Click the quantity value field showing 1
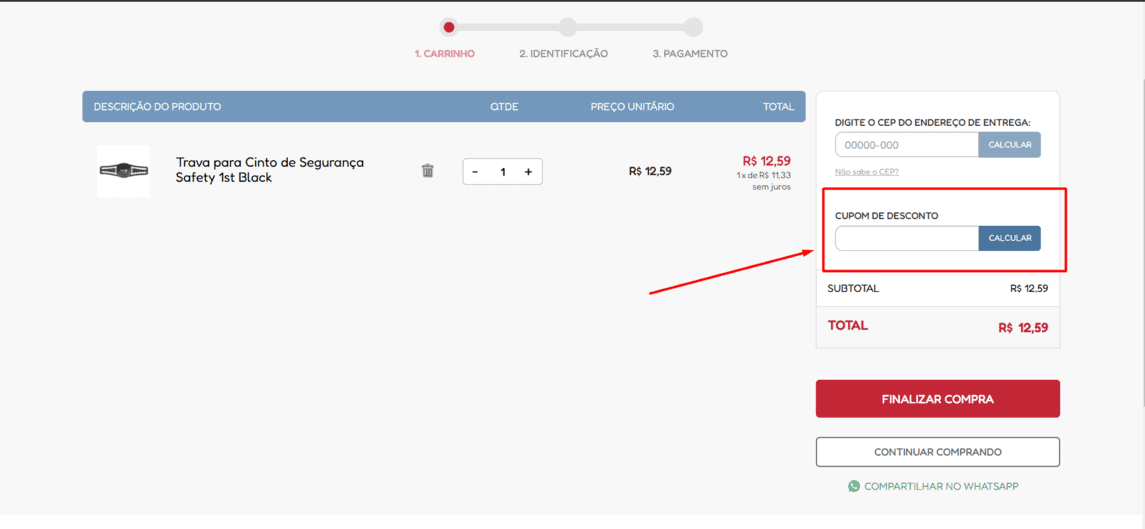 (502, 172)
